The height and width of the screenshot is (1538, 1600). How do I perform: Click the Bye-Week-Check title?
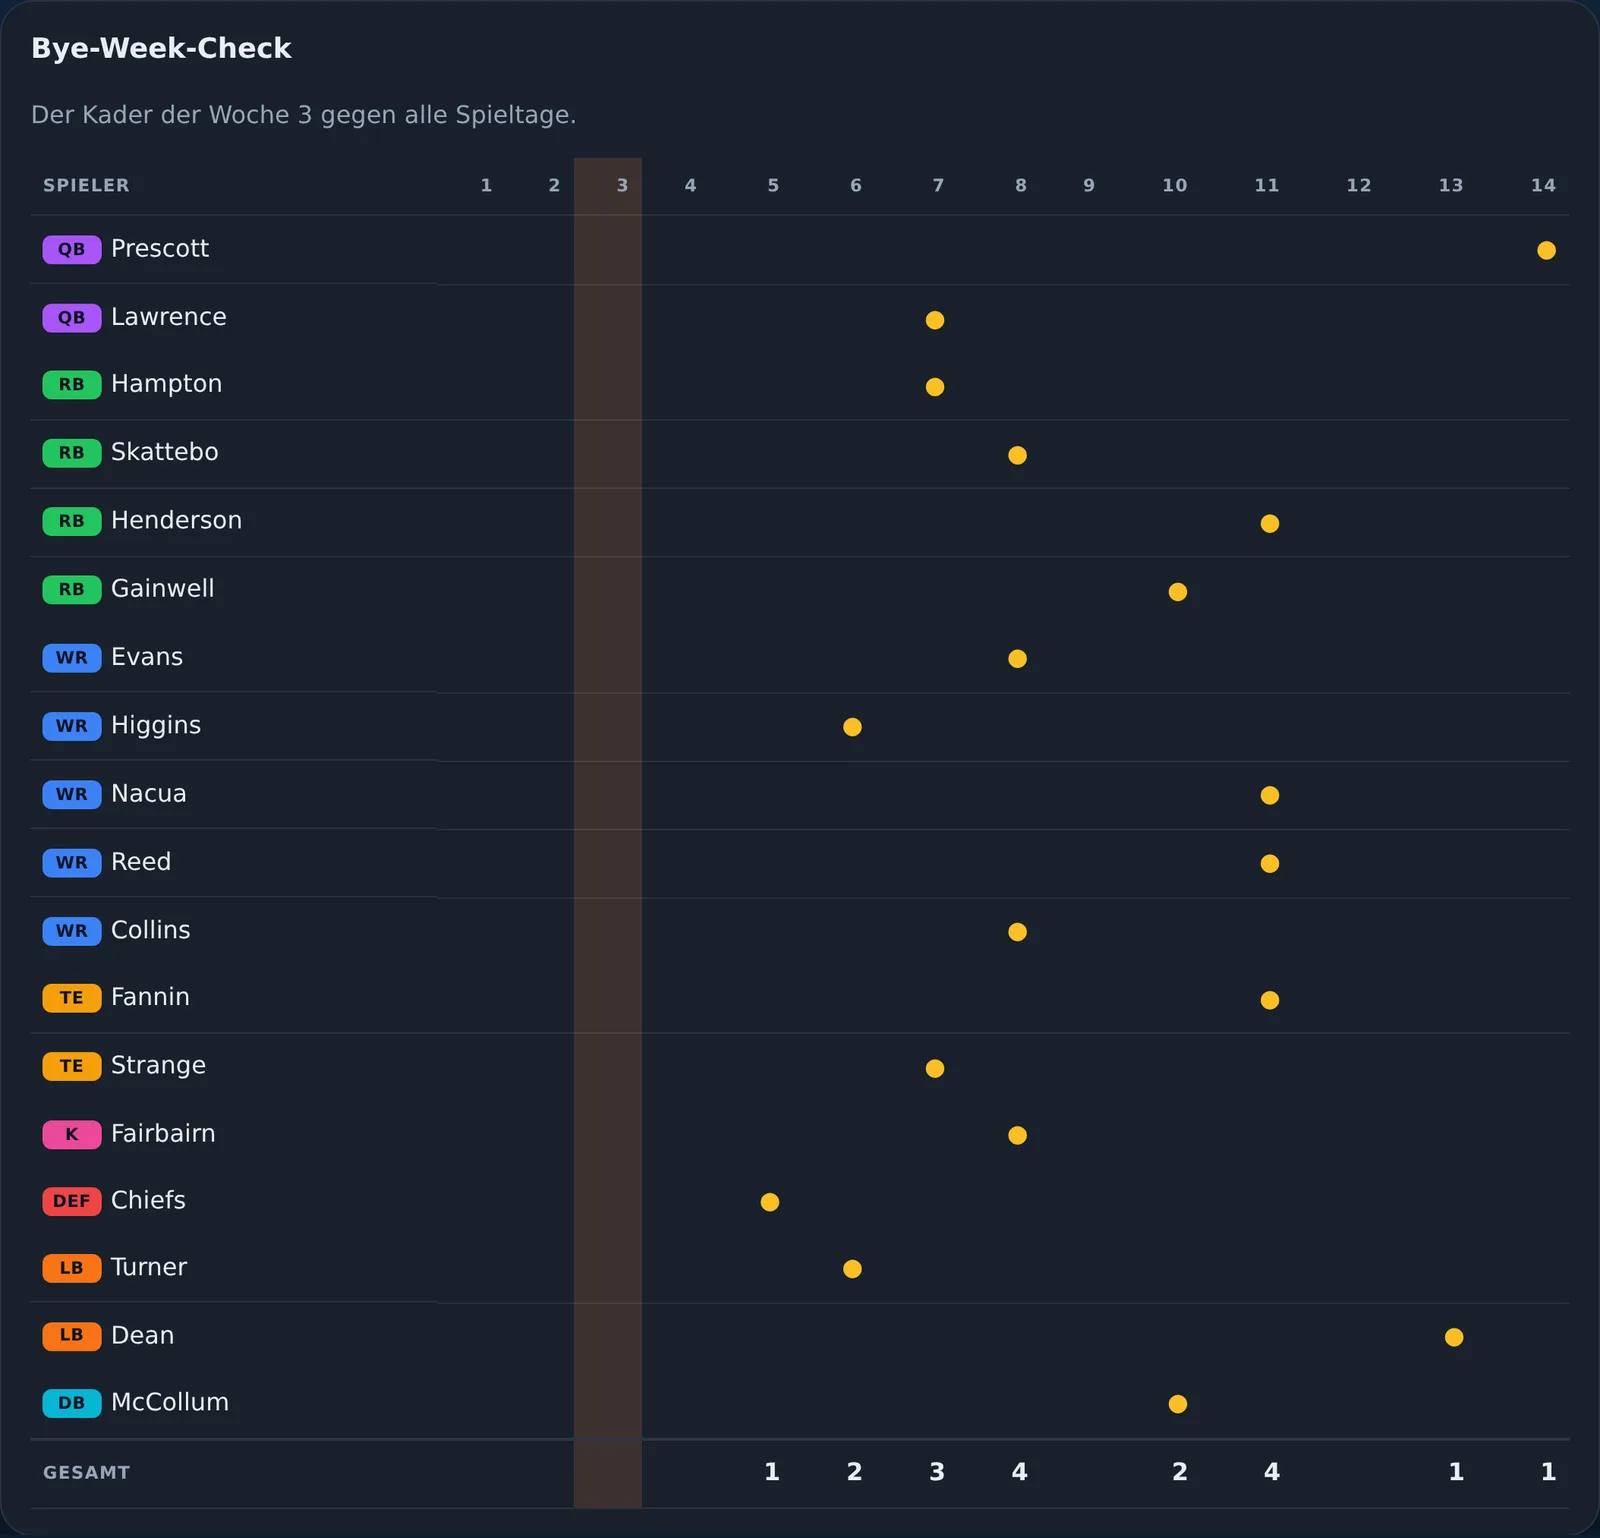tap(161, 48)
